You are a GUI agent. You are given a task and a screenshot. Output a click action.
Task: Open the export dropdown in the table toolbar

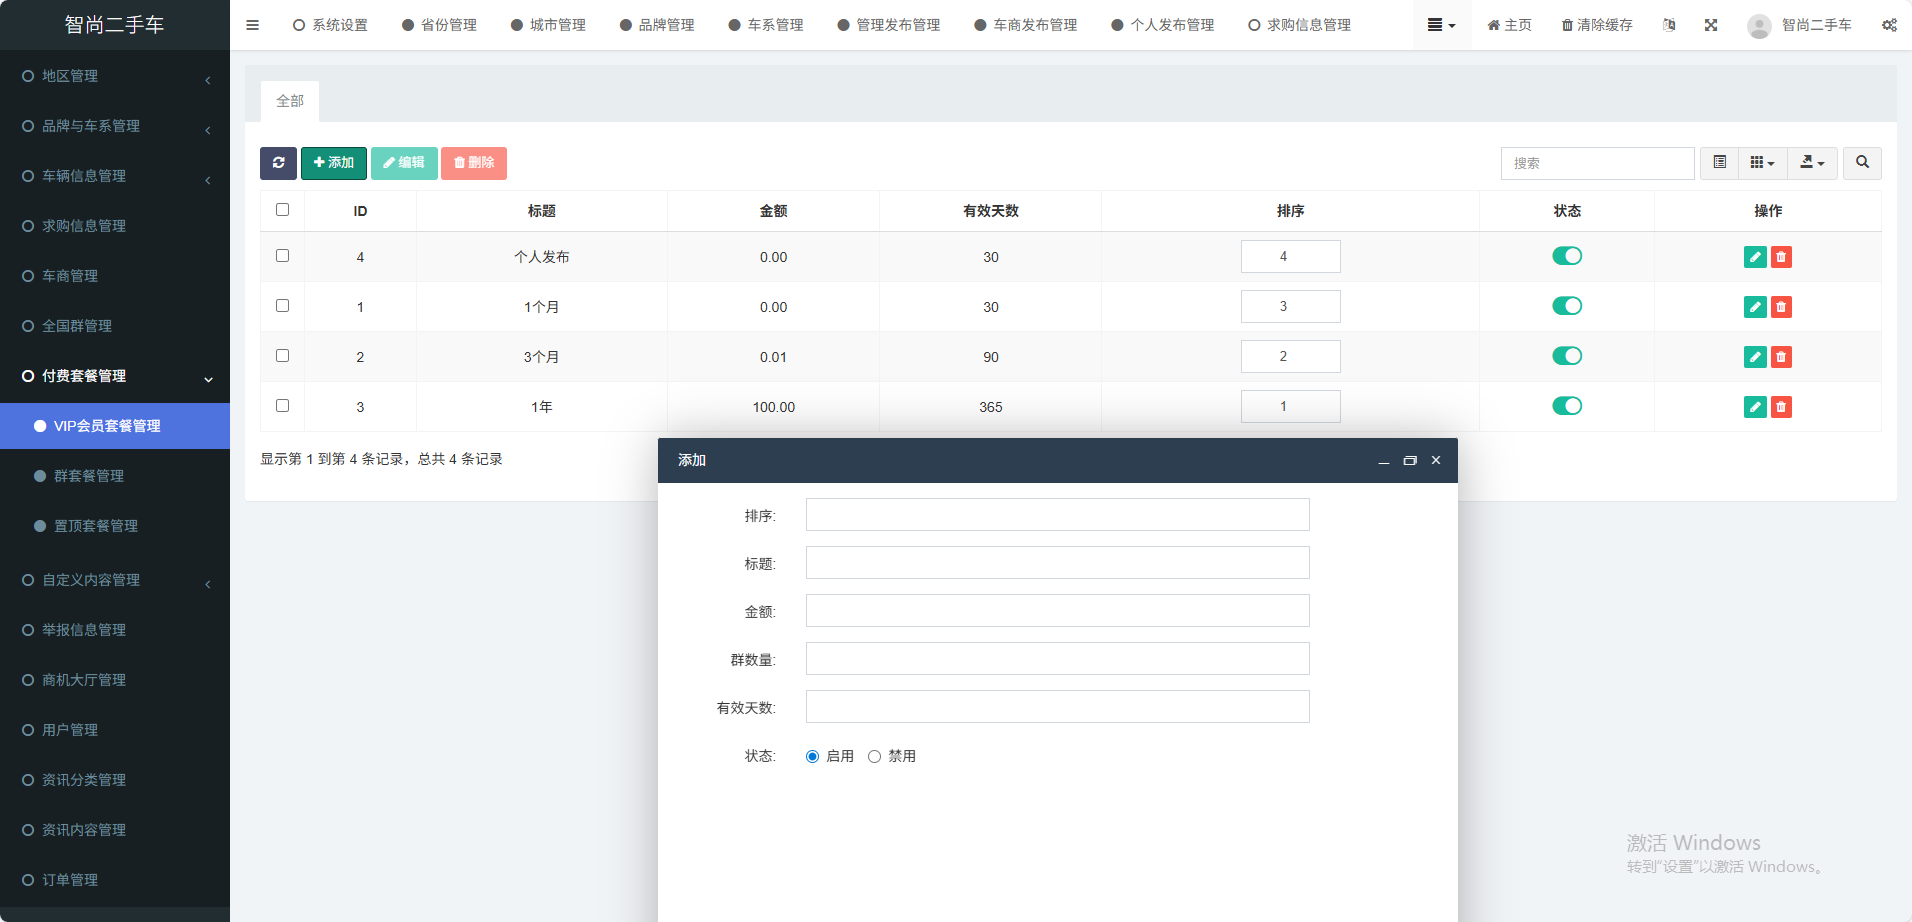click(1812, 163)
